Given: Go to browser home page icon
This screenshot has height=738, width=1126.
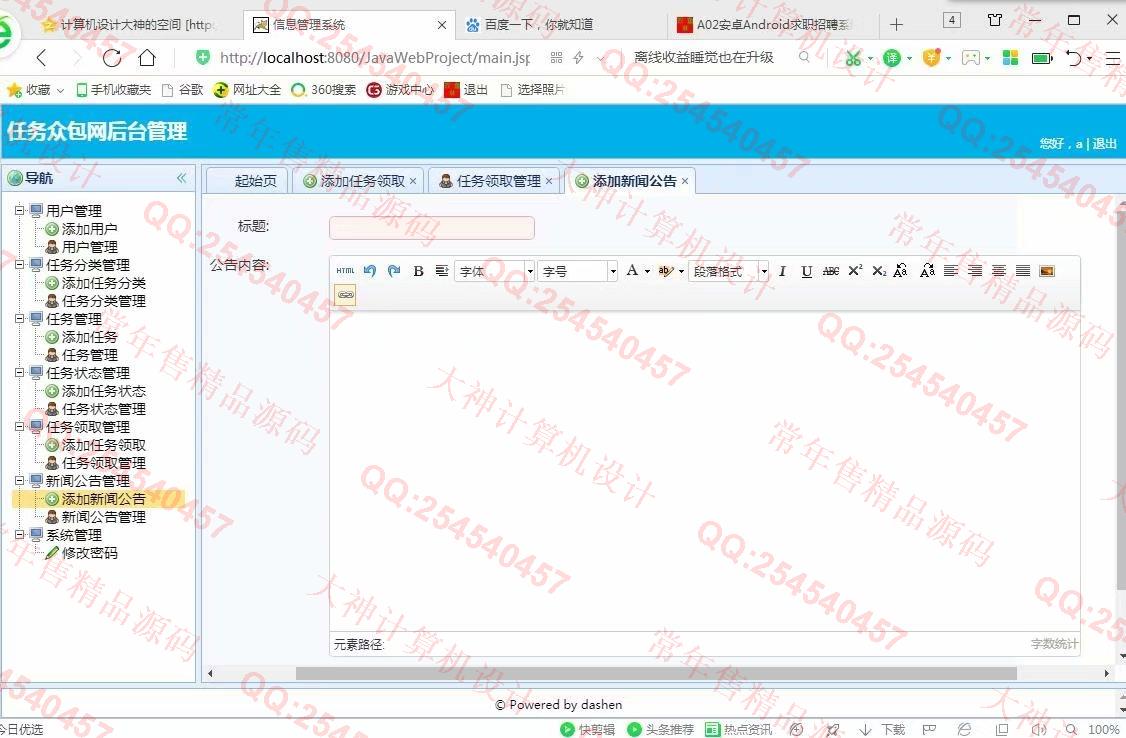Looking at the screenshot, I should pos(146,57).
